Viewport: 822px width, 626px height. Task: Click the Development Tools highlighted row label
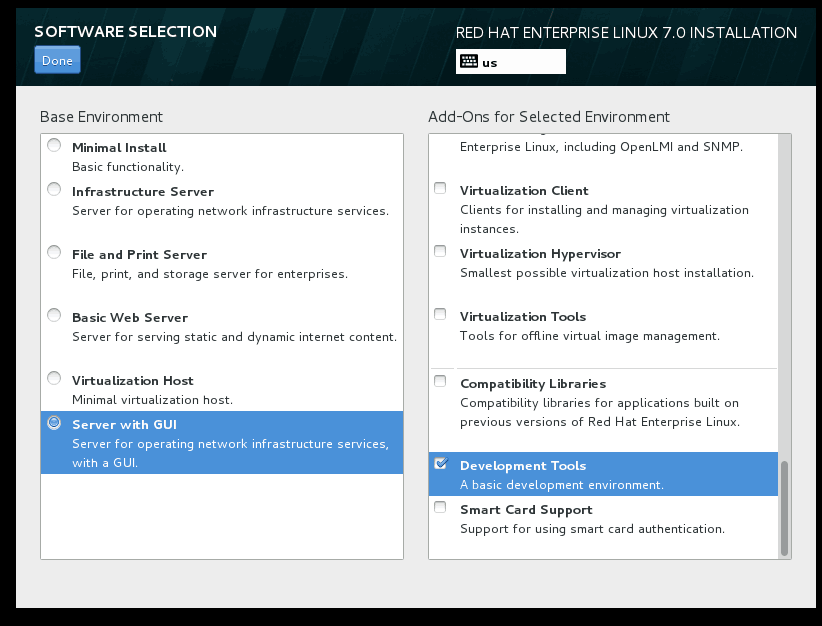(x=523, y=466)
